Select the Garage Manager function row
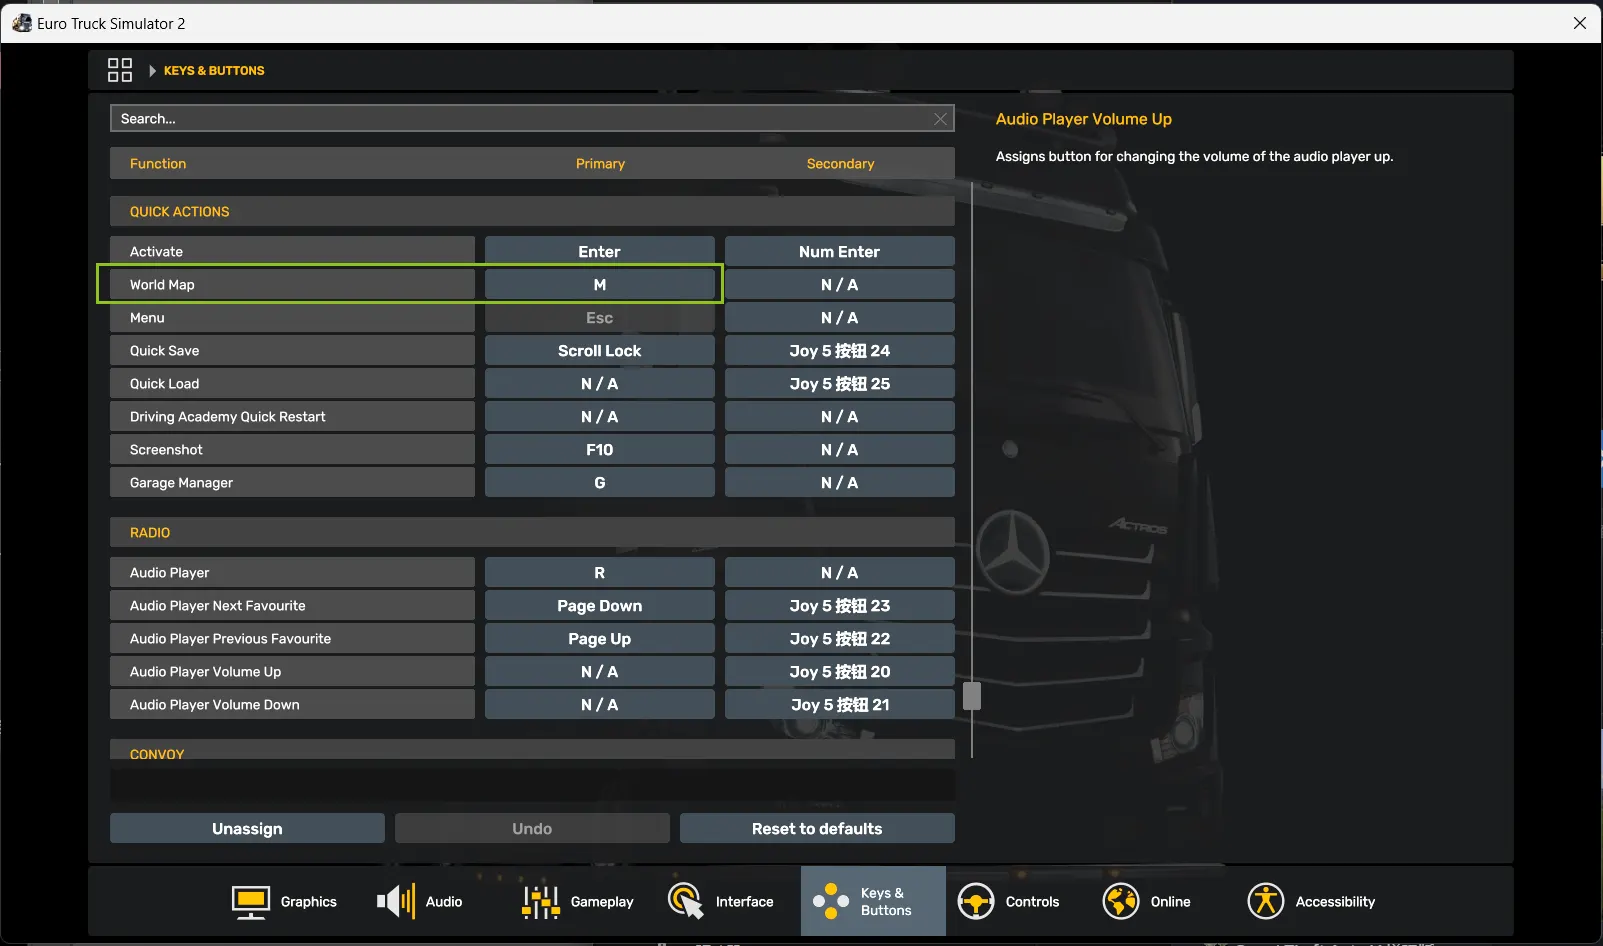The height and width of the screenshot is (946, 1603). (292, 483)
